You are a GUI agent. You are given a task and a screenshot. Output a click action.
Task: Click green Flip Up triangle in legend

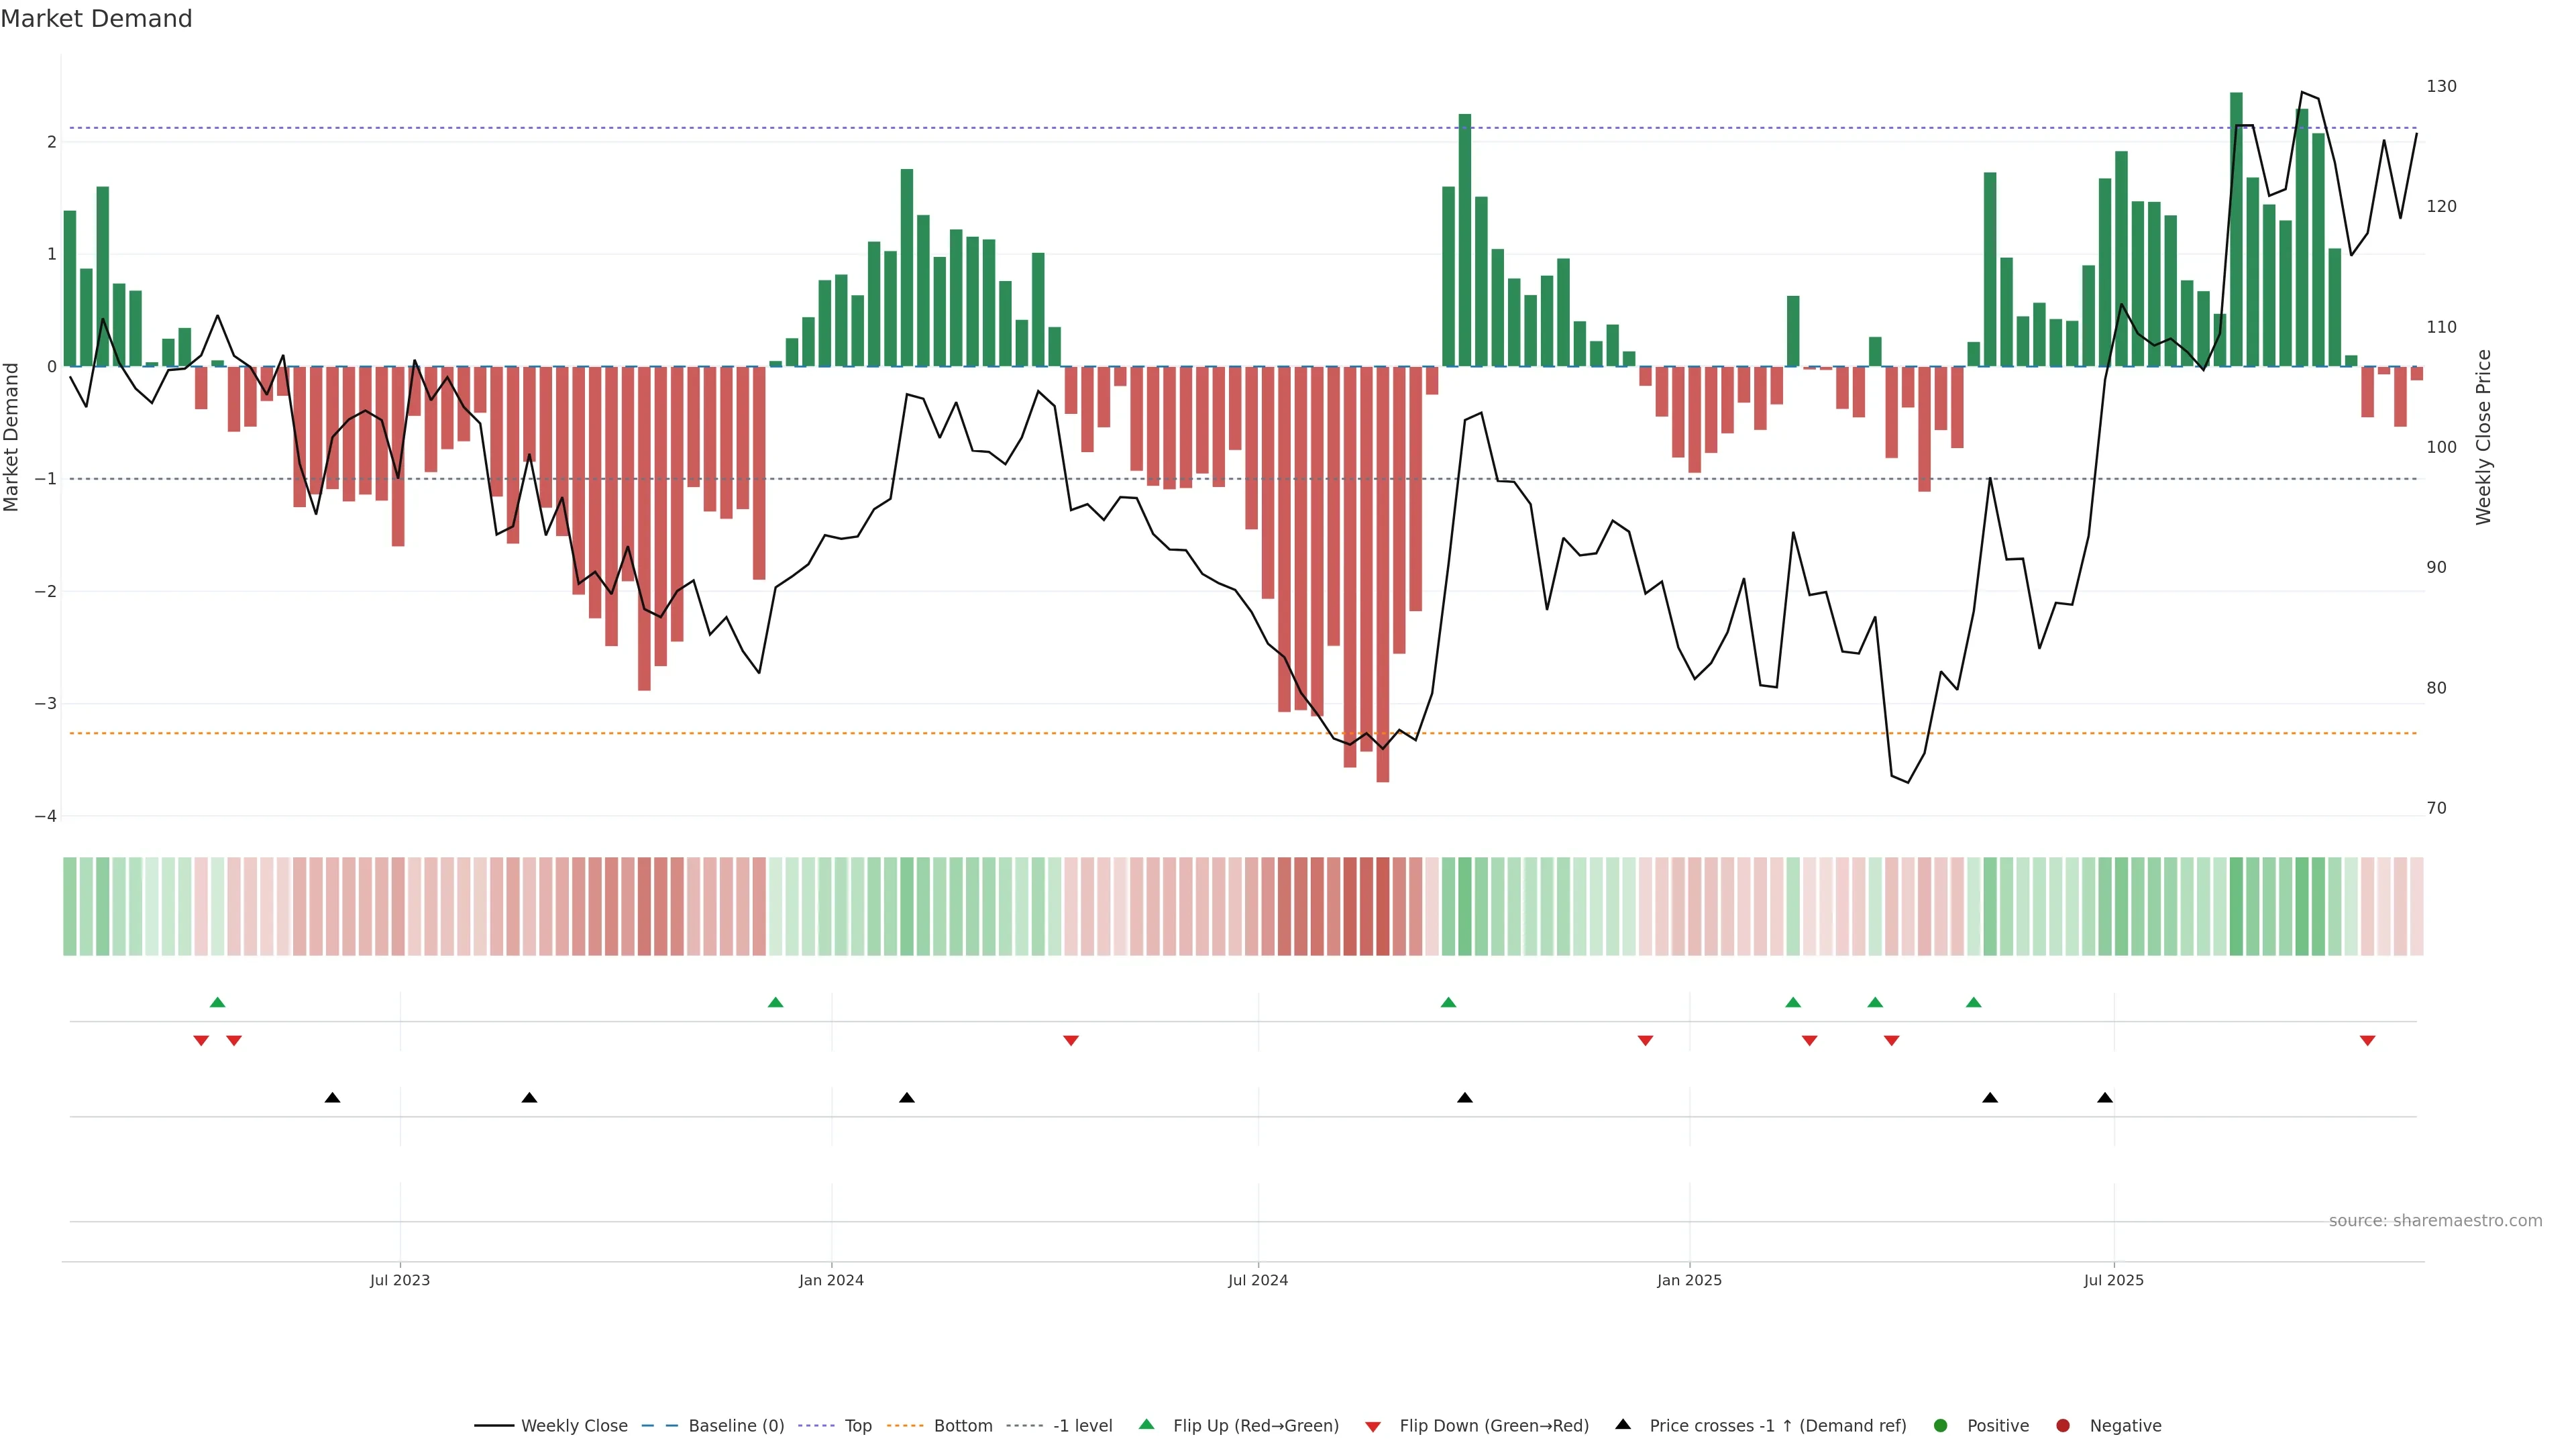tap(1146, 1424)
